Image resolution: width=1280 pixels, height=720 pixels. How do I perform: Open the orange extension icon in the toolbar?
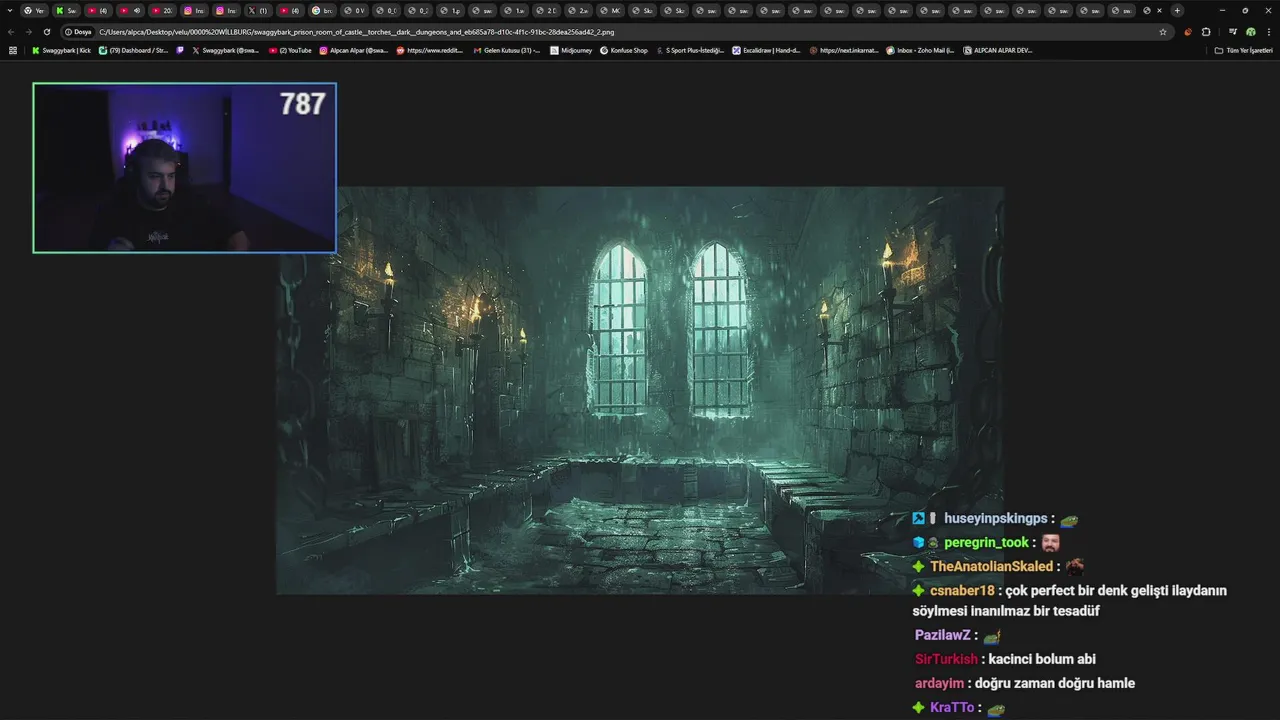(x=1188, y=32)
